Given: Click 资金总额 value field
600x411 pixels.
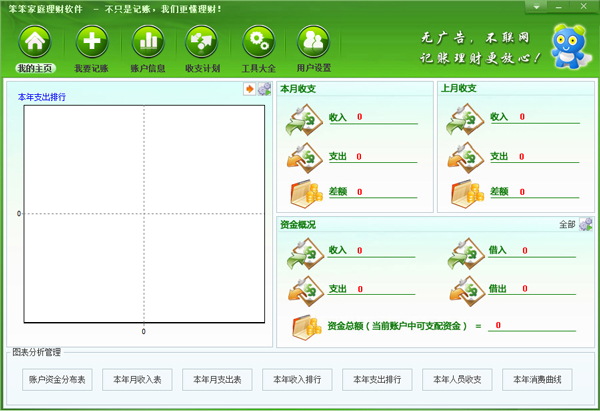Looking at the screenshot, I should [x=532, y=325].
